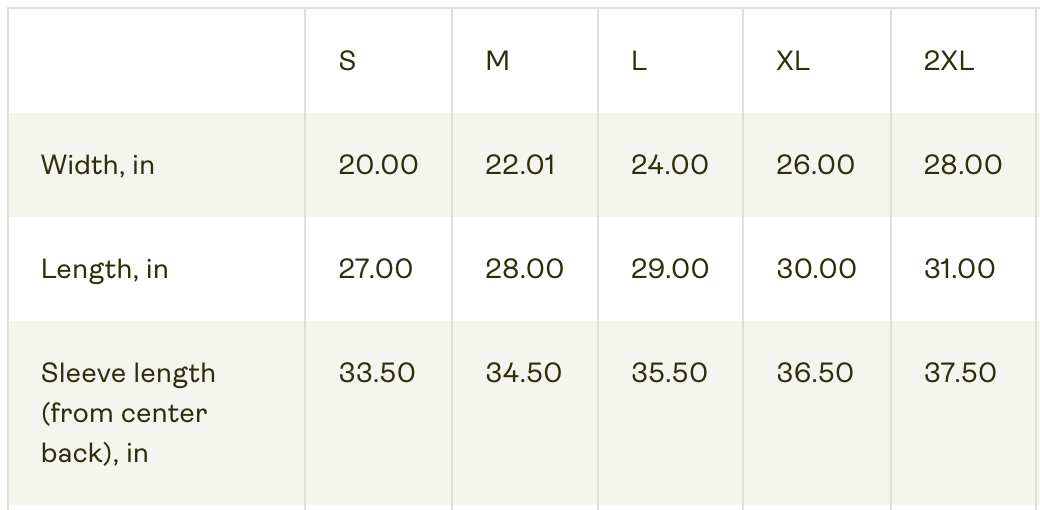Click the S size column header
The width and height of the screenshot is (1040, 510).
click(347, 61)
